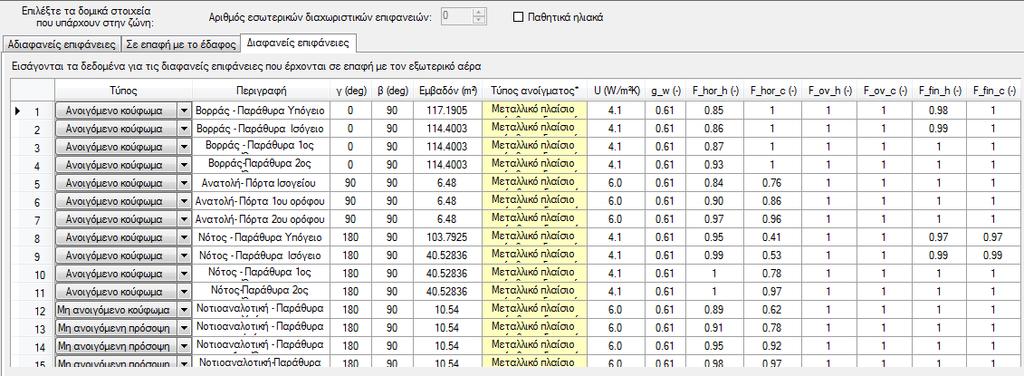Screen dimensions: 1024x376
Task: Click description Νότος - Παράθυρα Υπόγειο
Action: 261,238
